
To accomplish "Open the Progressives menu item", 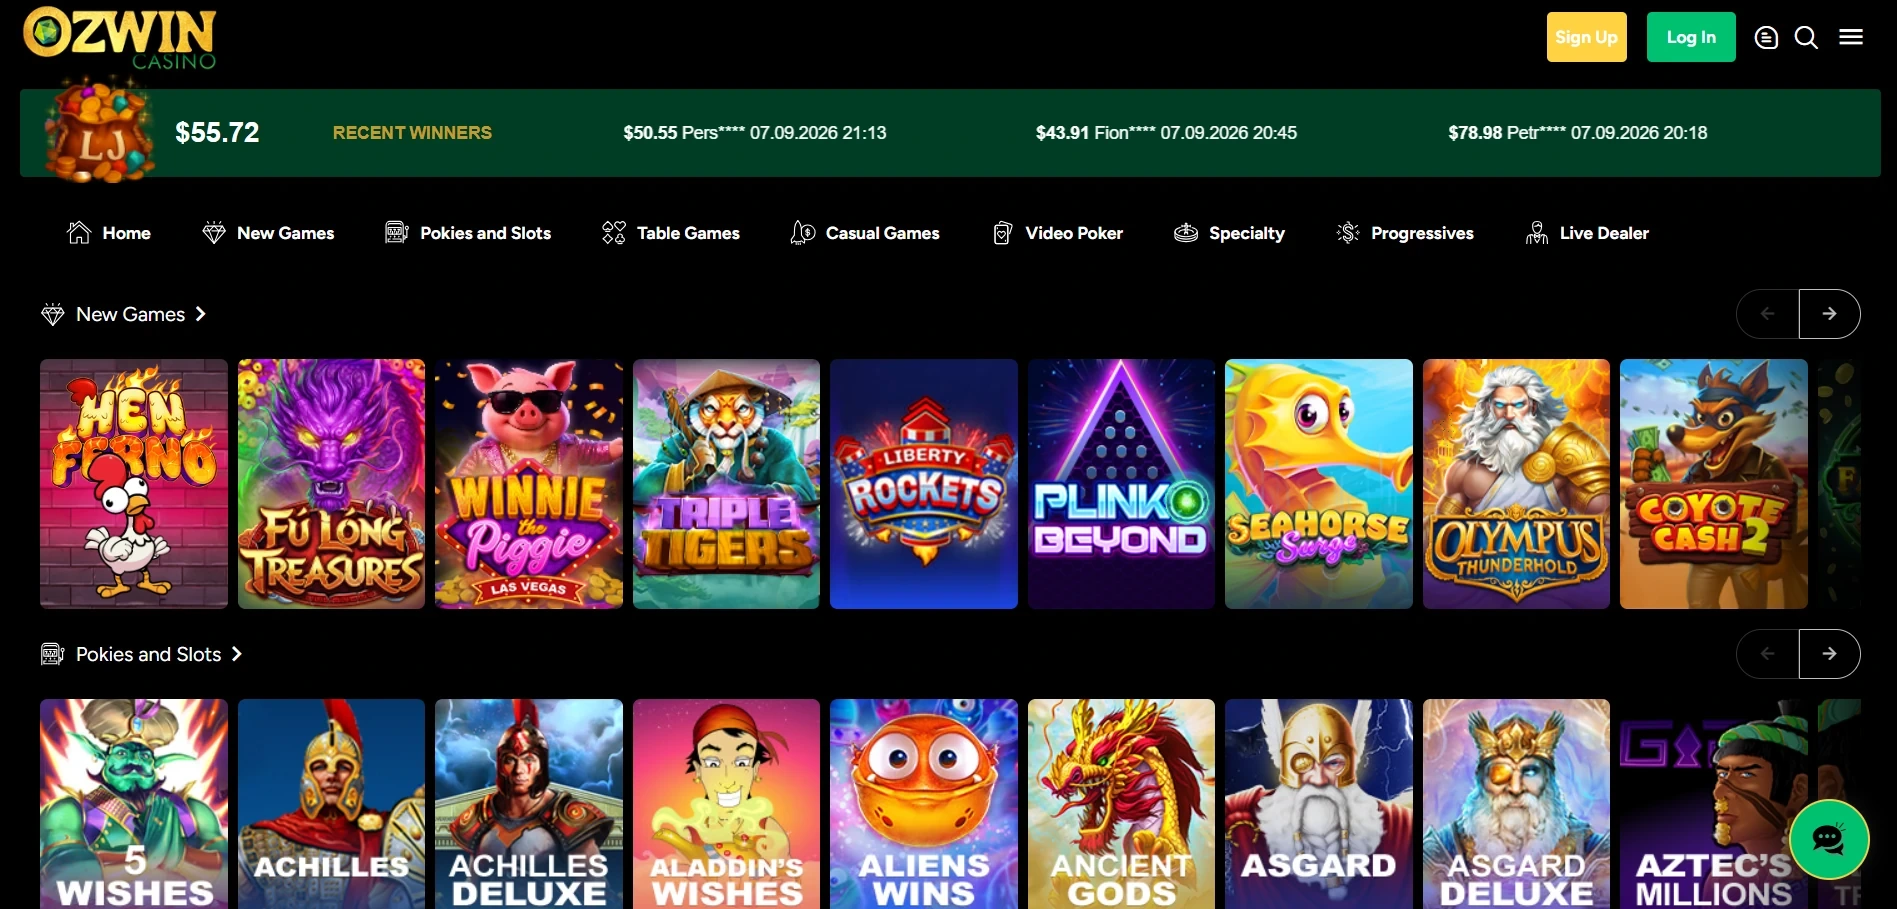I will click(x=1405, y=233).
